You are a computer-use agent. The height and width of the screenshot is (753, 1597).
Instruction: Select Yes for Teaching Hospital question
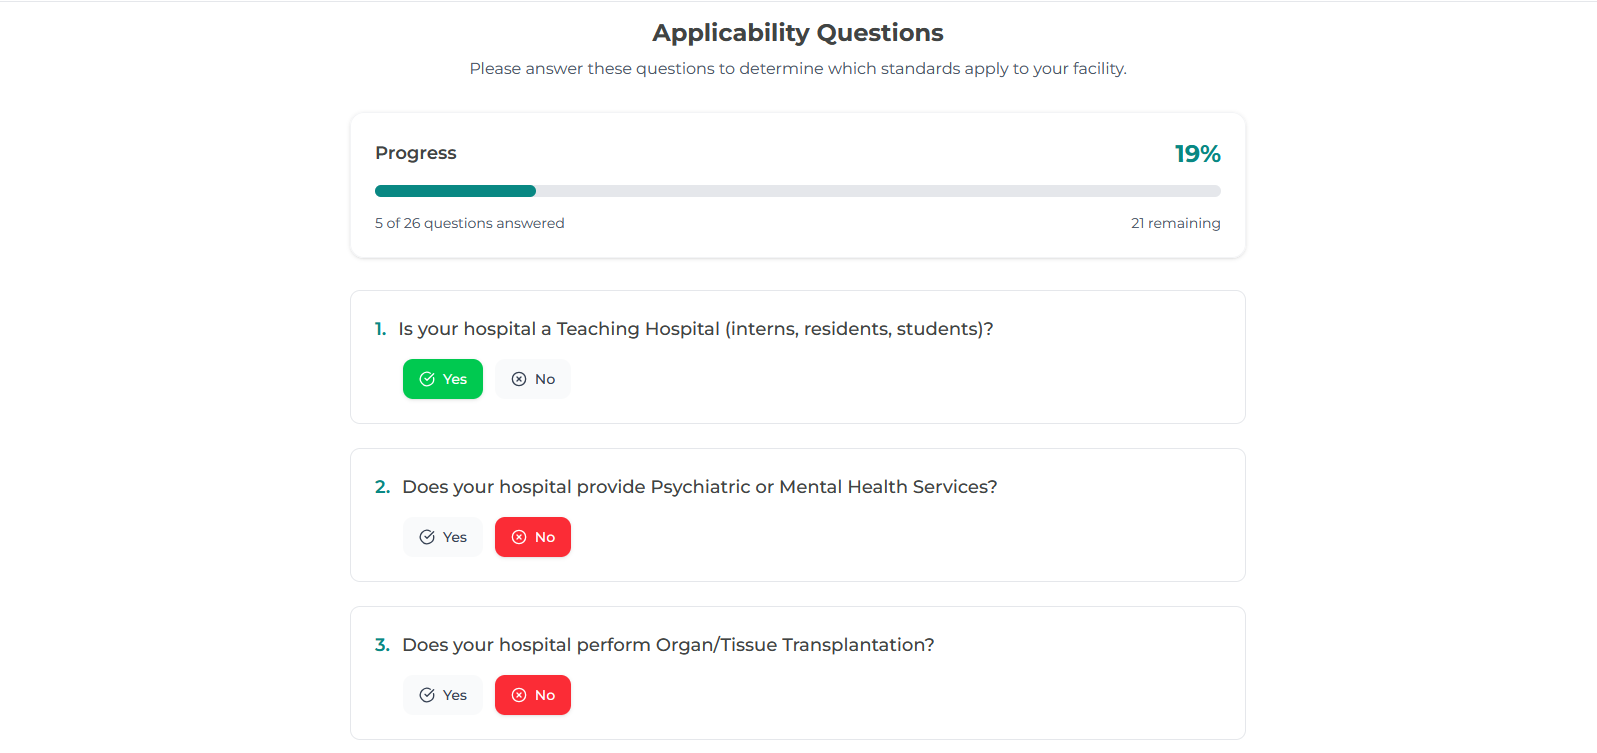pyautogui.click(x=443, y=379)
